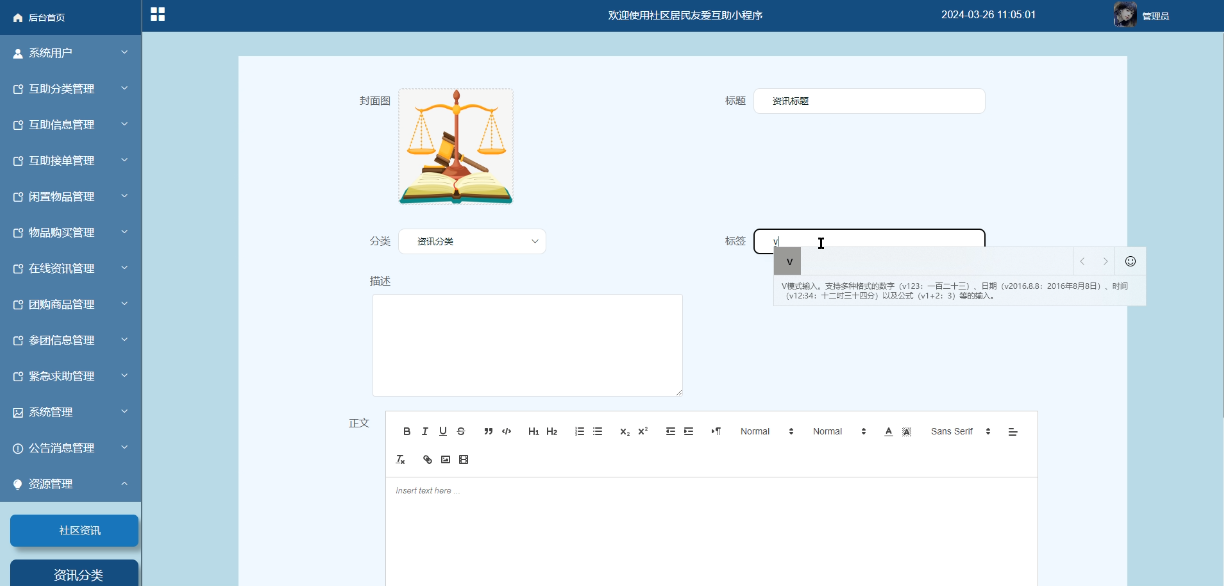Collapse the 资源管理 menu
Screen dimensions: 1224x586
[71, 484]
